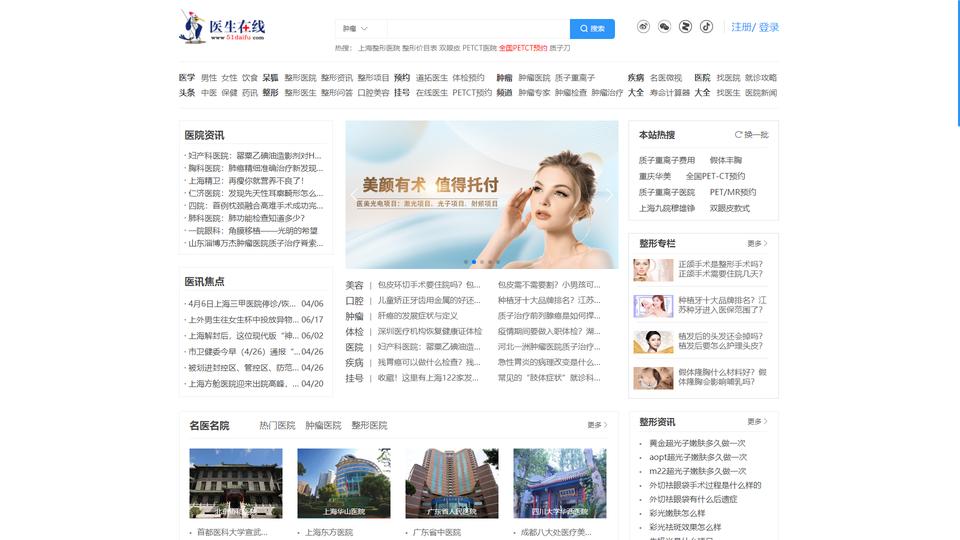Open article 深圳医疗机构恢复健康证体检

[430, 331]
